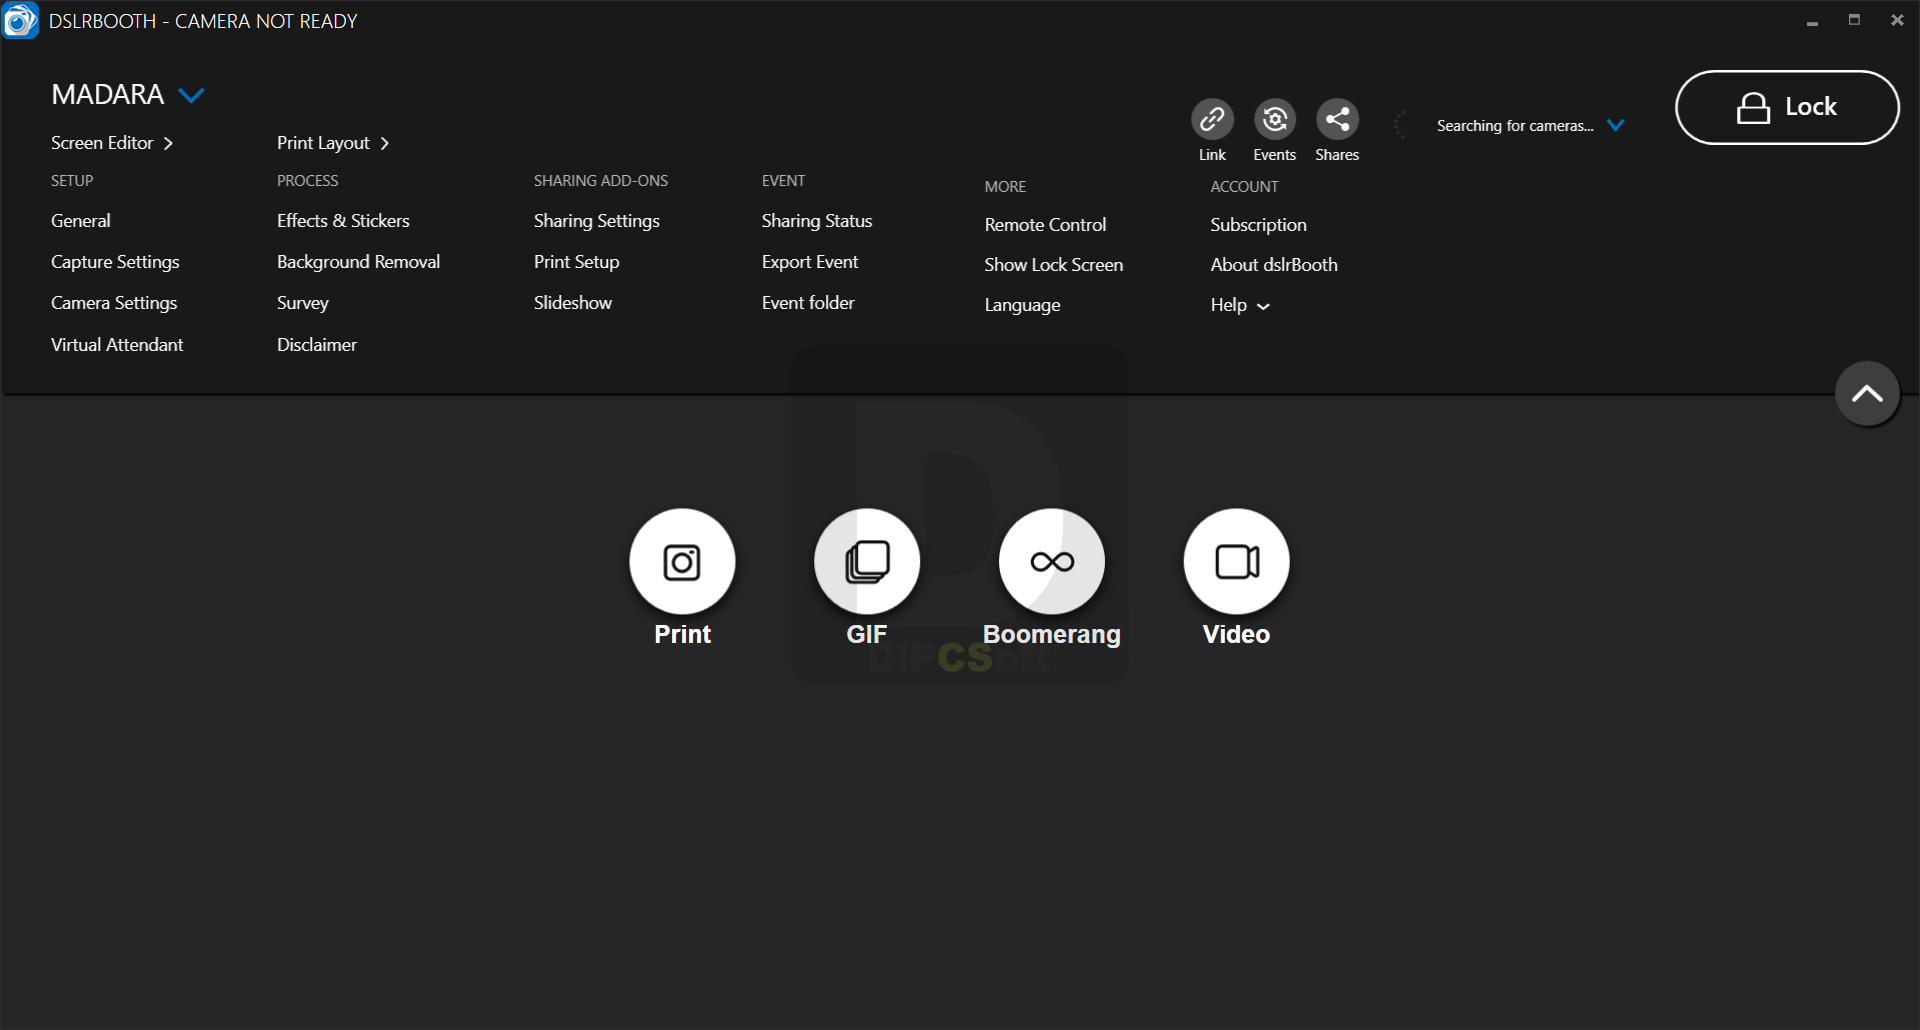
Task: Open Camera Settings
Action: point(114,303)
